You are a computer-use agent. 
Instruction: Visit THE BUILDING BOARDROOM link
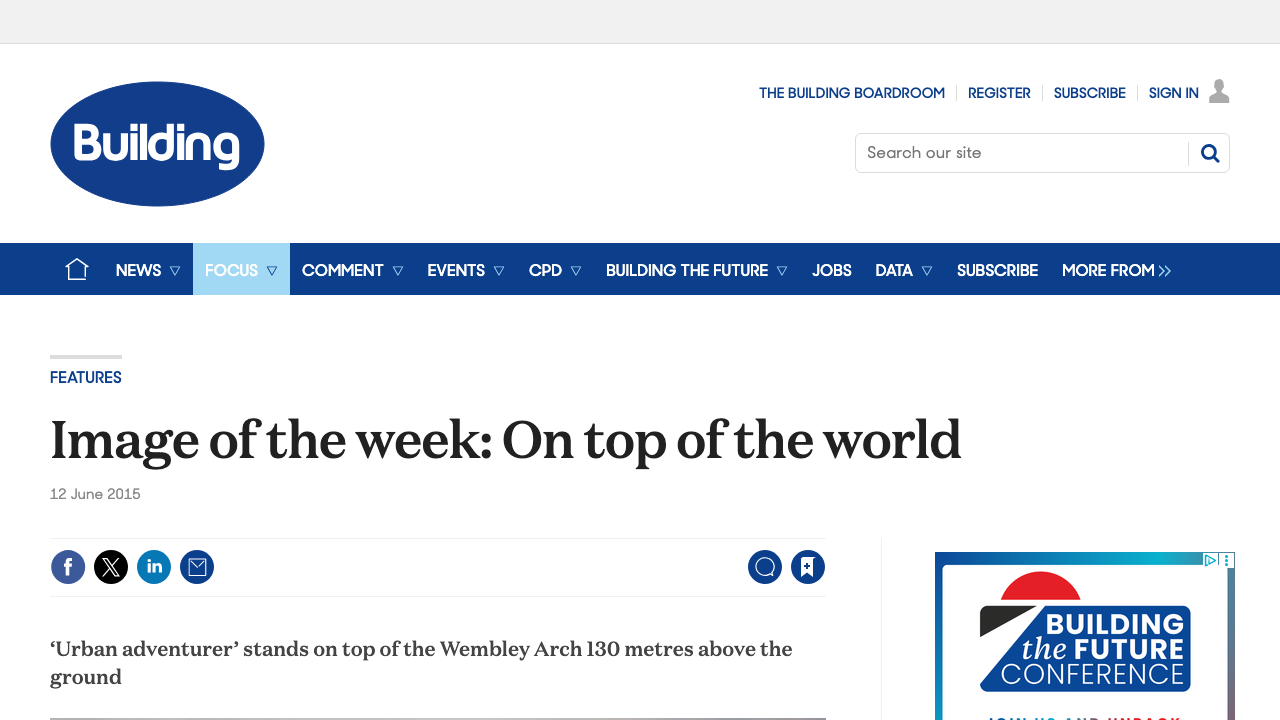[851, 92]
